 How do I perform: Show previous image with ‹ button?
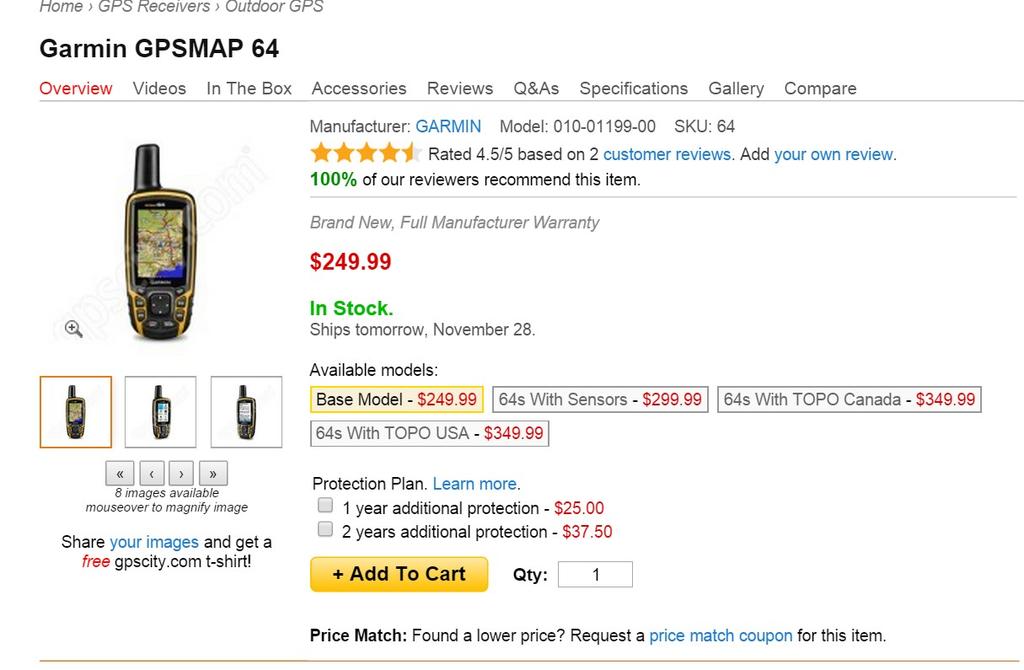[x=150, y=473]
